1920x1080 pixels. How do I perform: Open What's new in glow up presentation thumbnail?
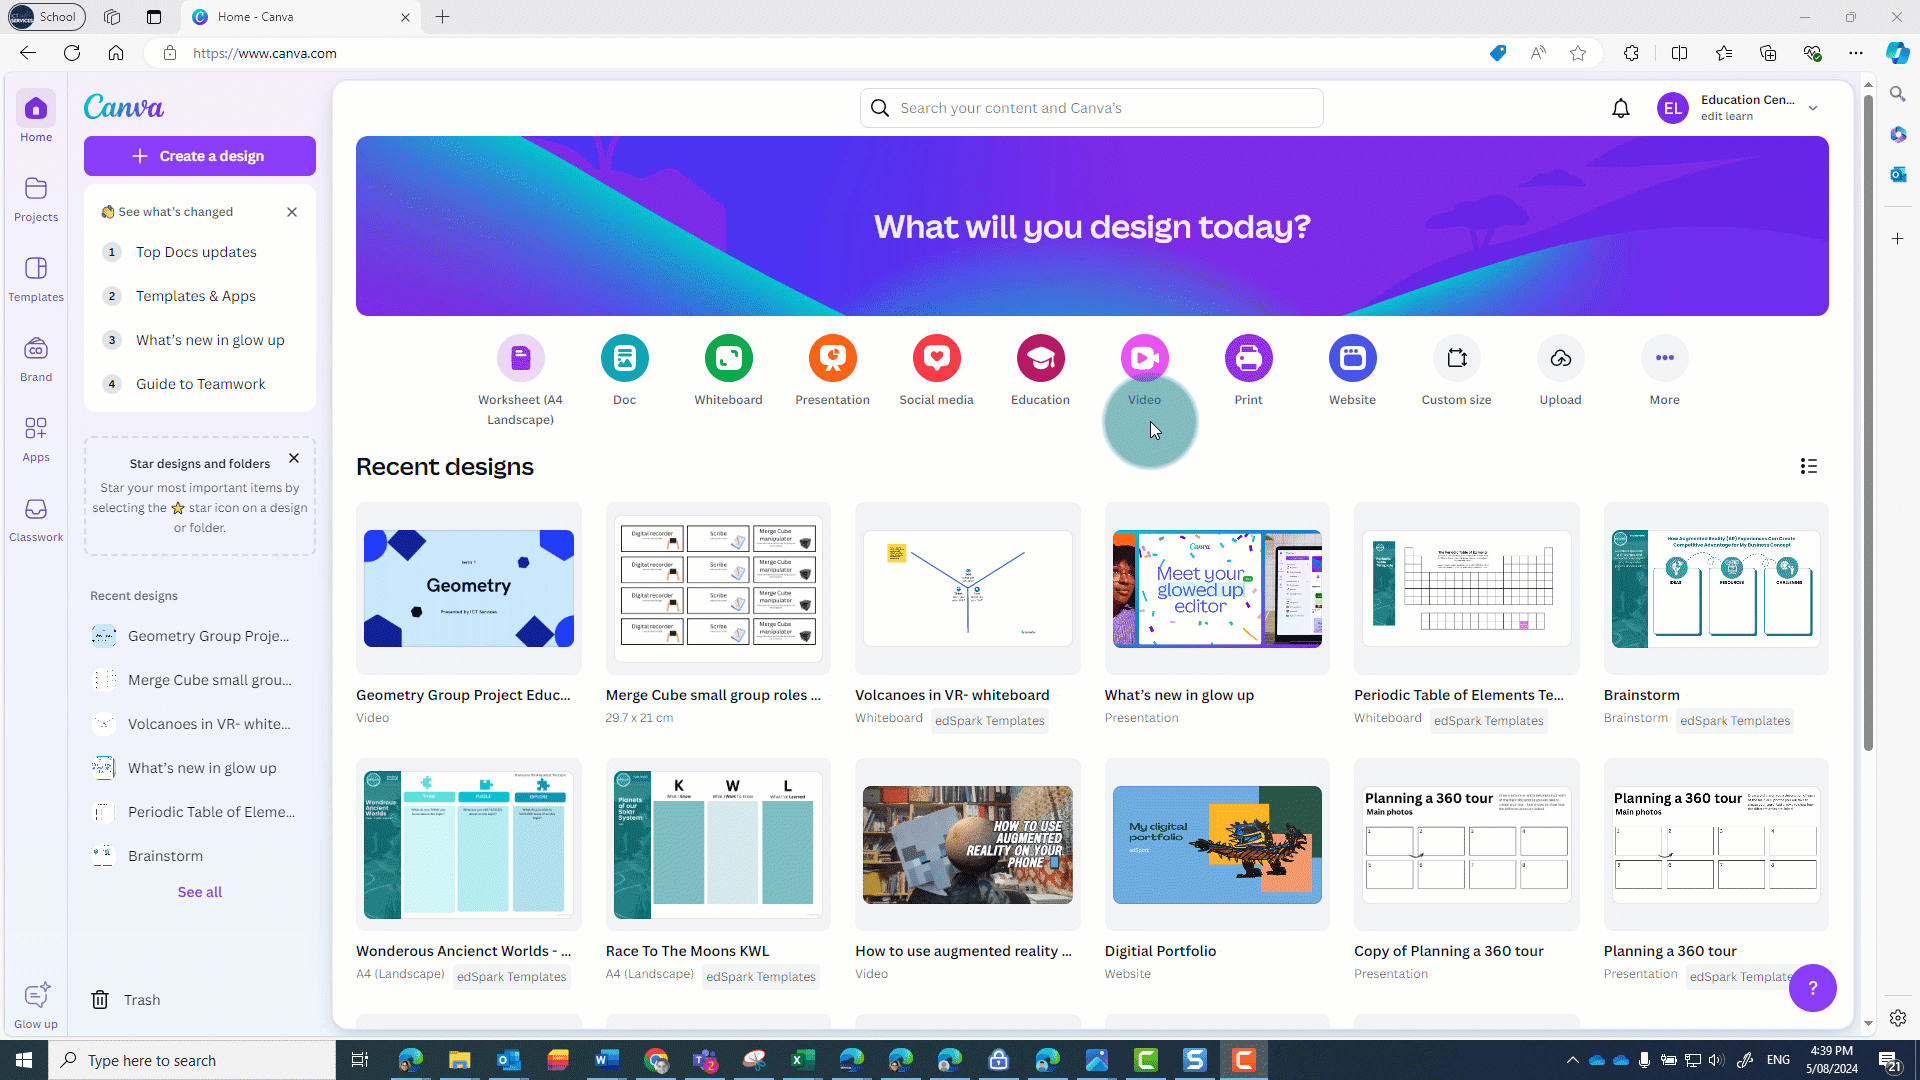(1217, 588)
